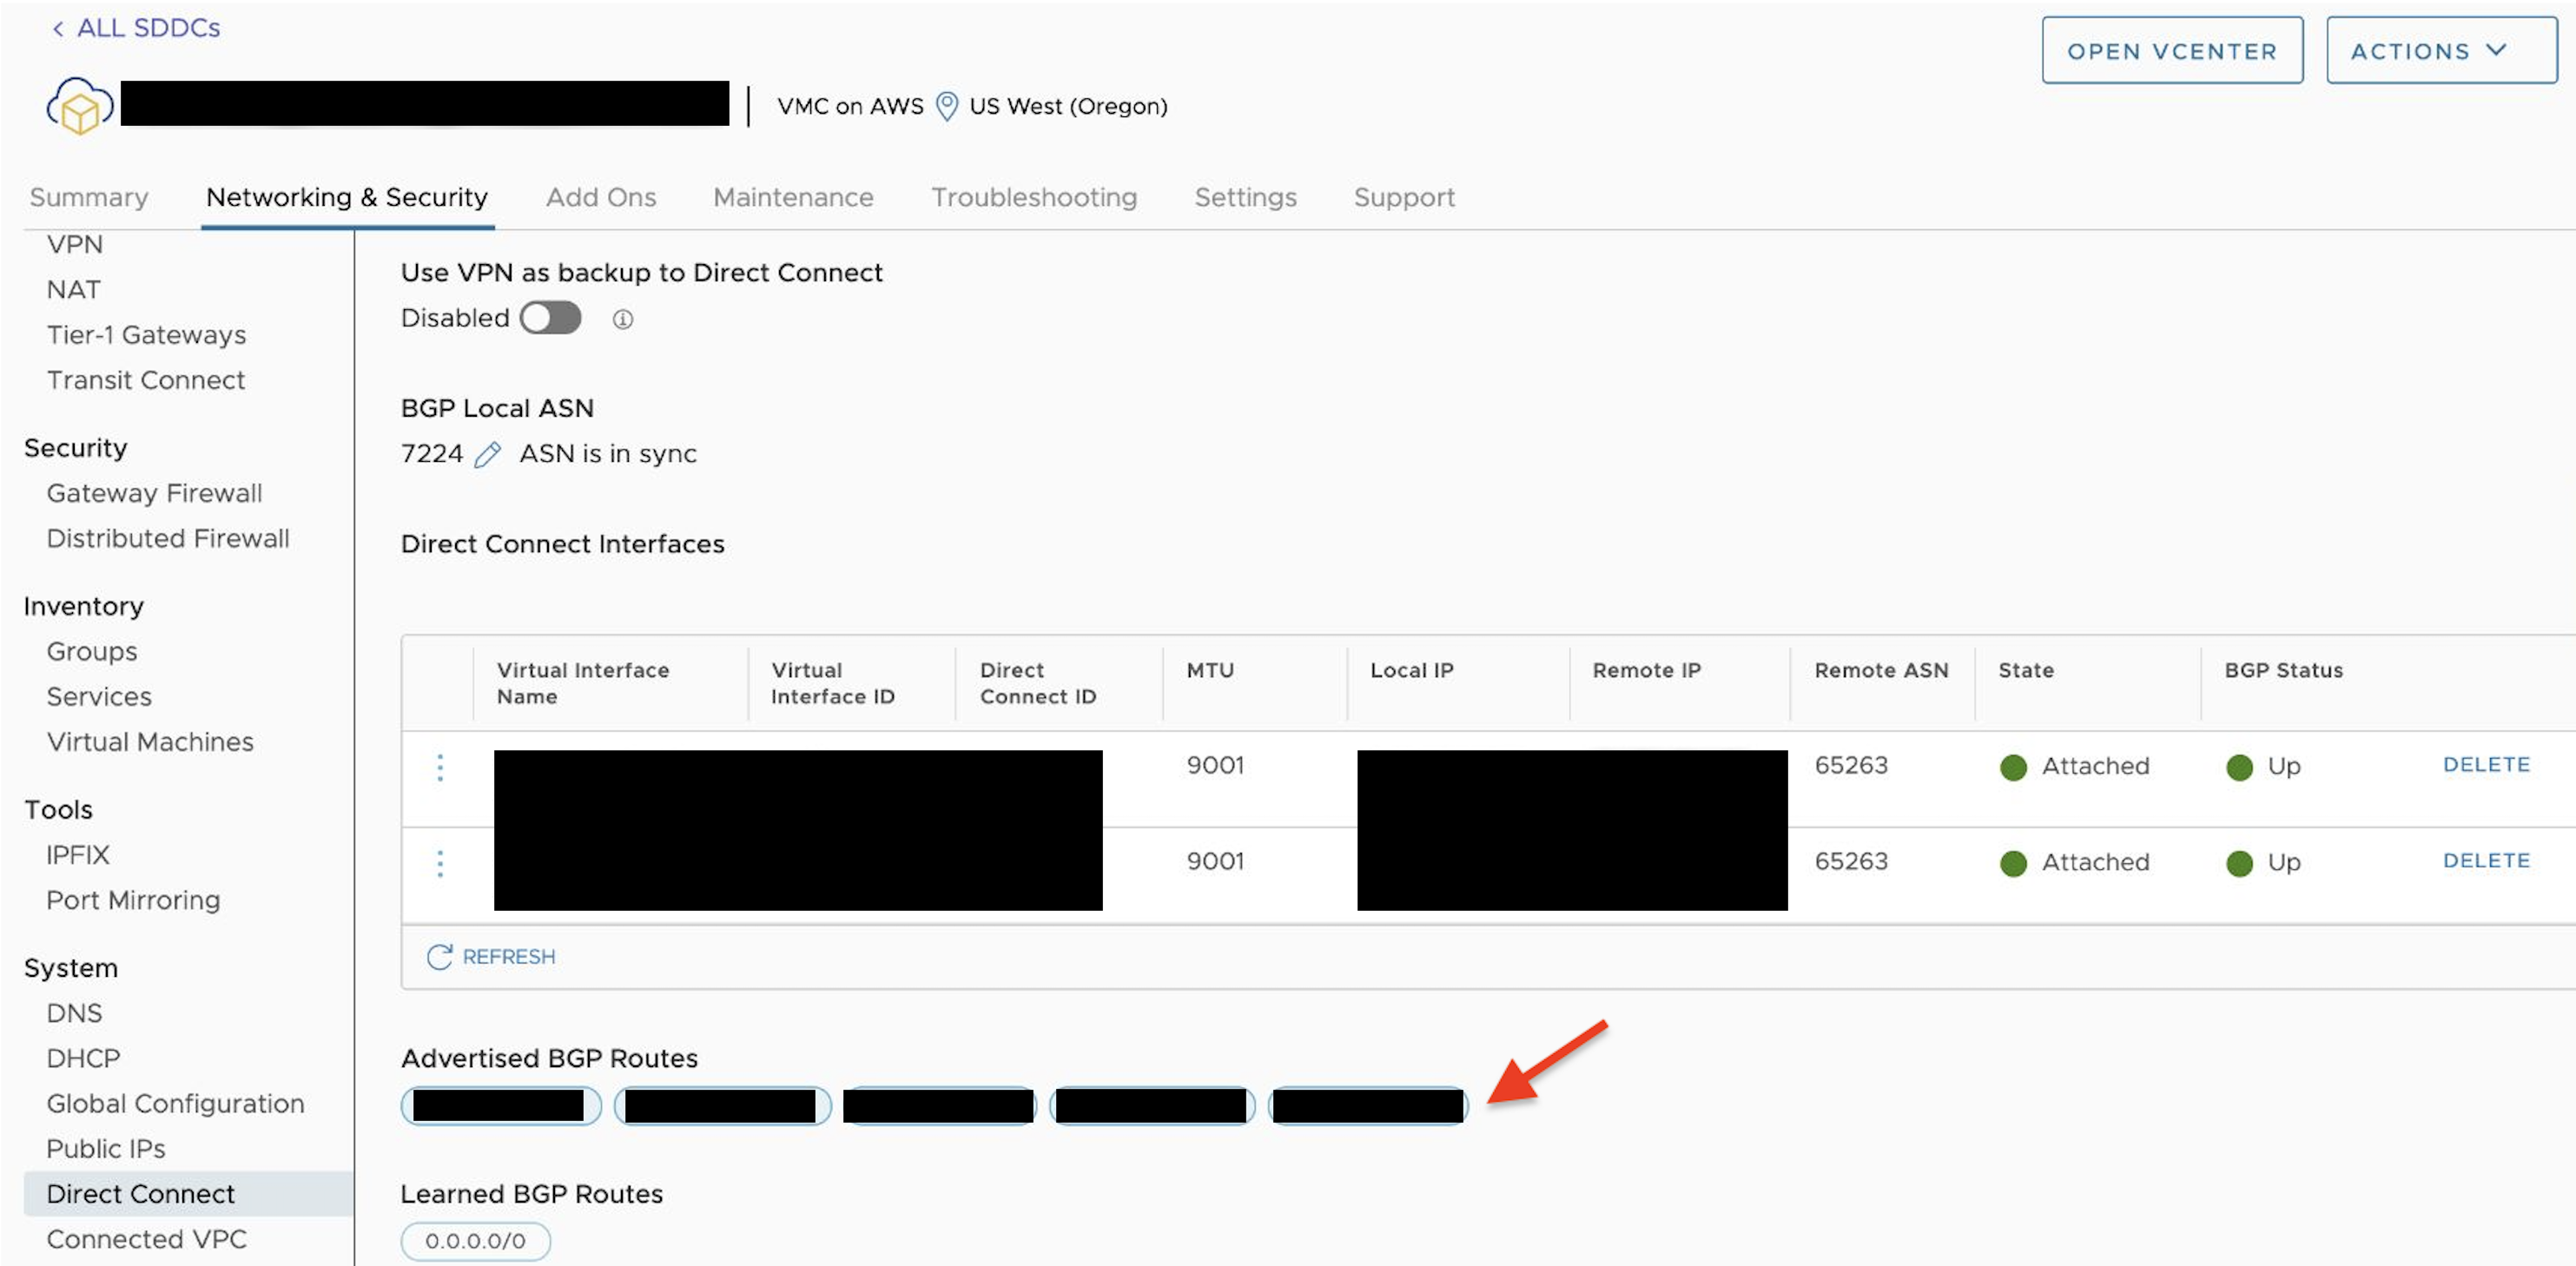Click the pencil icon to edit BGP ASN
Viewport: 2576px width, 1266px height.
487,455
